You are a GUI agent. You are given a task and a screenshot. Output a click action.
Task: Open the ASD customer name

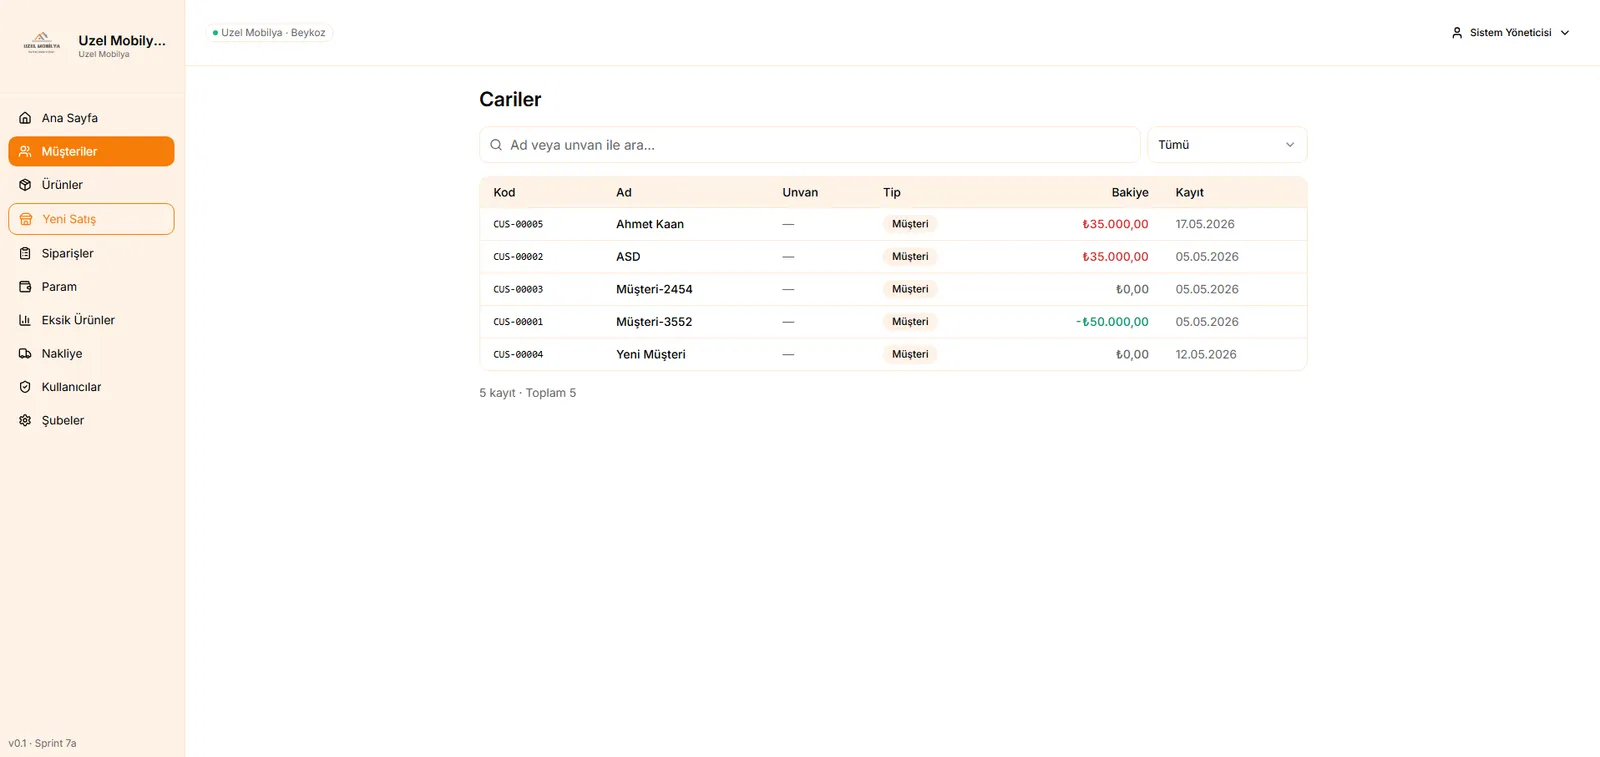628,257
